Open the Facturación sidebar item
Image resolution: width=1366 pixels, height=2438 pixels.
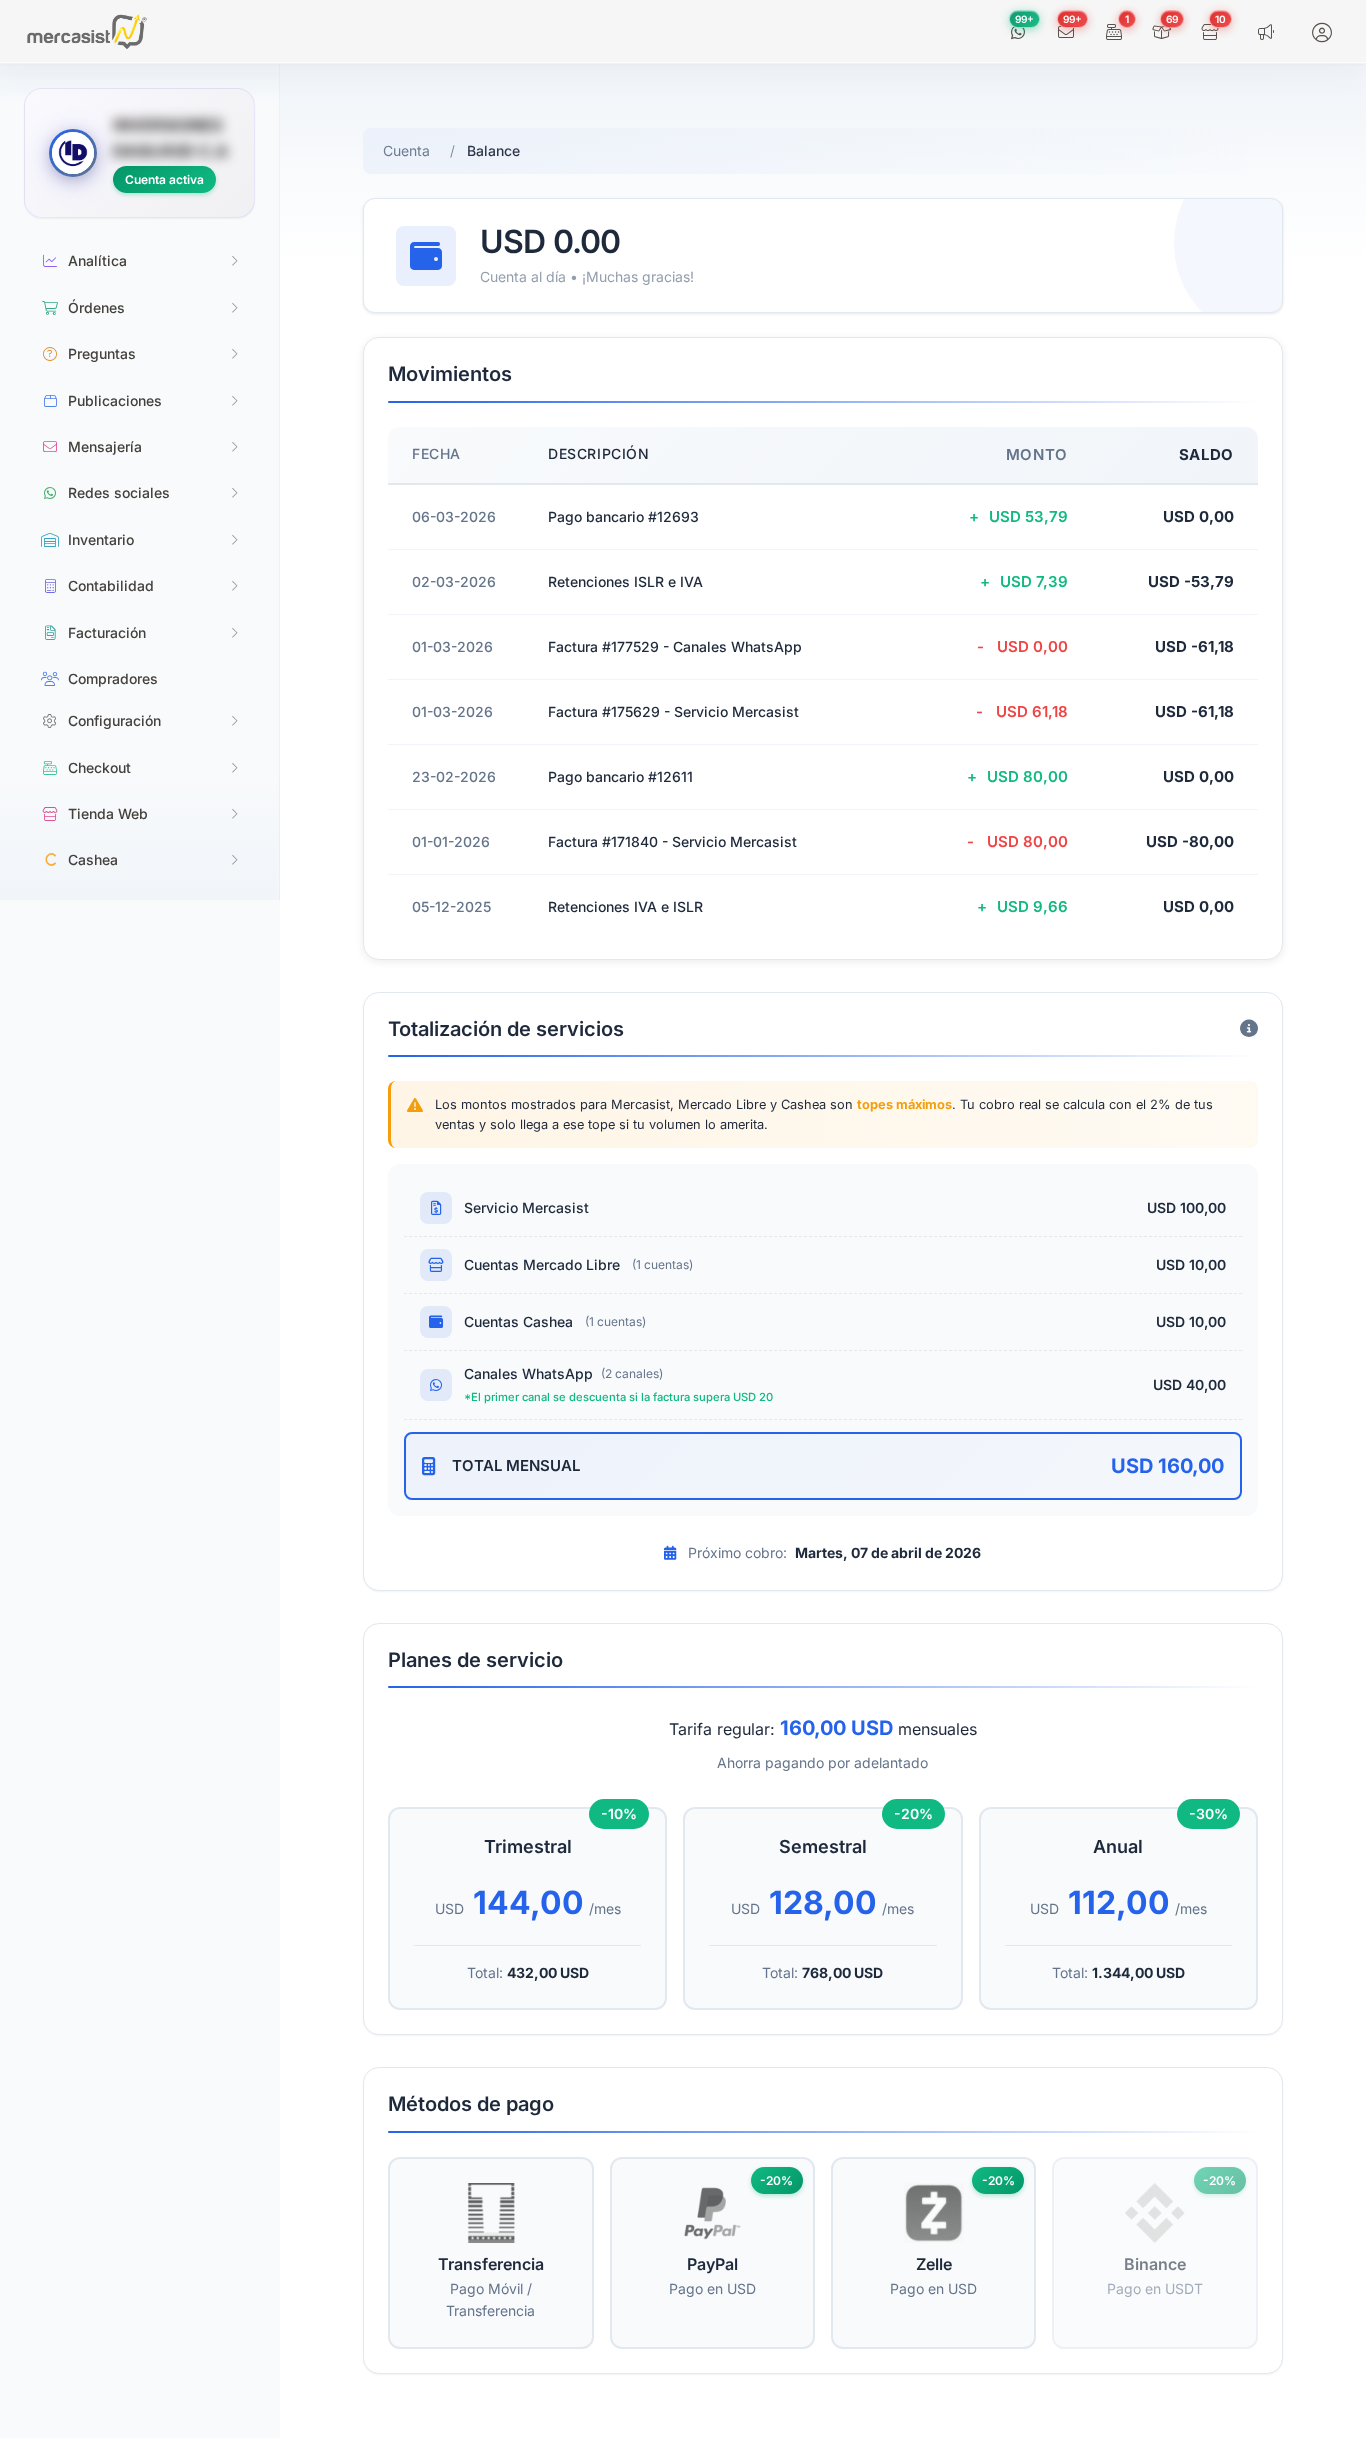pos(107,633)
